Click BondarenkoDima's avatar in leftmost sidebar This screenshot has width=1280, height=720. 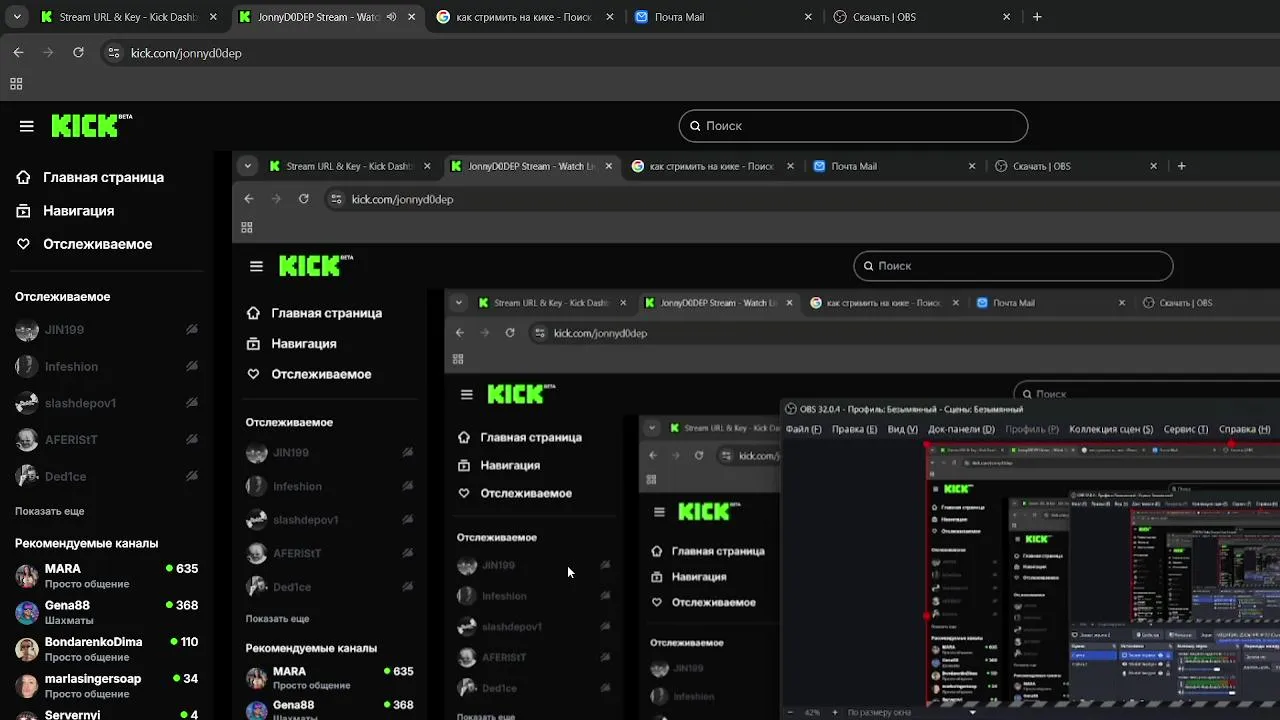pos(27,649)
